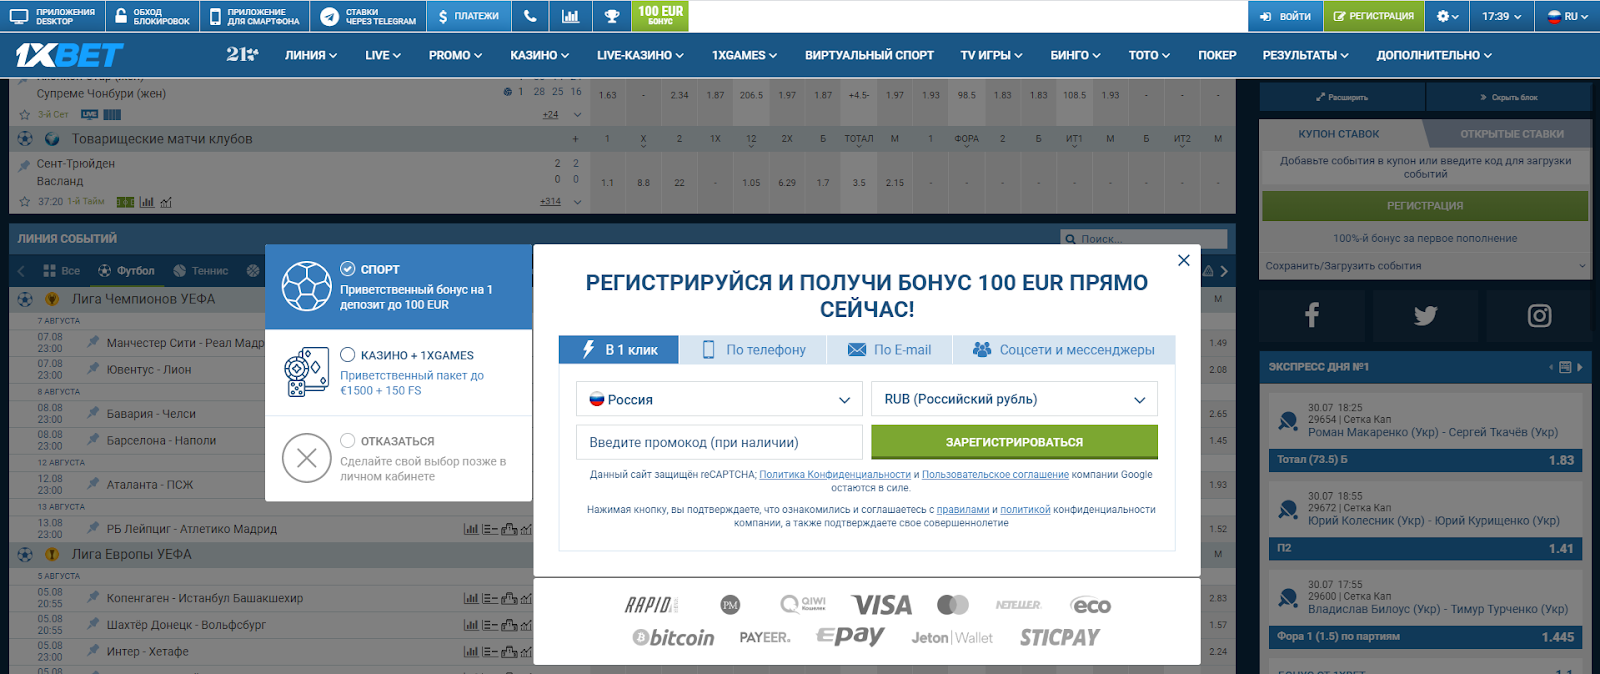Click the ВОЙТИ login button
1600x674 pixels.
coord(1285,16)
